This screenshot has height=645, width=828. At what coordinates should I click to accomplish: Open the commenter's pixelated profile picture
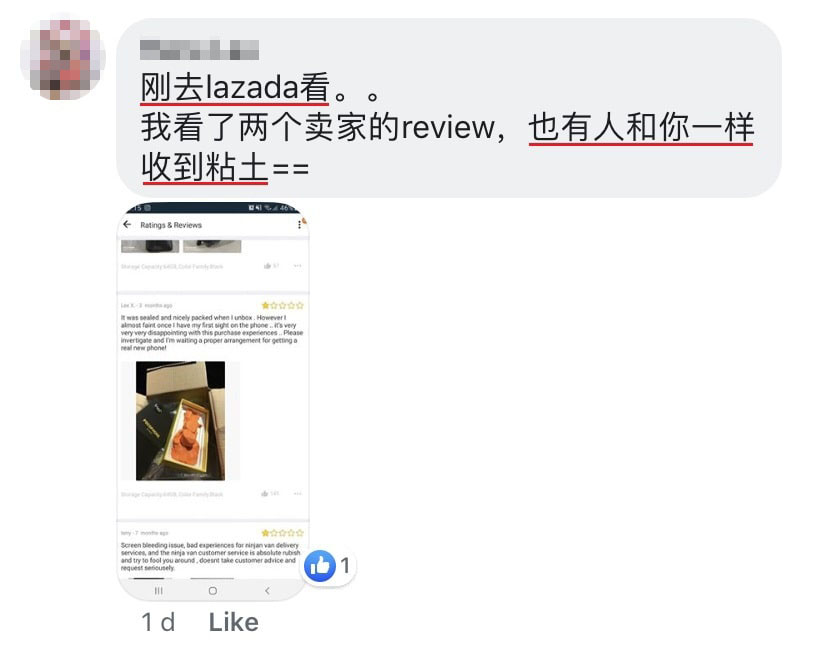click(x=62, y=58)
